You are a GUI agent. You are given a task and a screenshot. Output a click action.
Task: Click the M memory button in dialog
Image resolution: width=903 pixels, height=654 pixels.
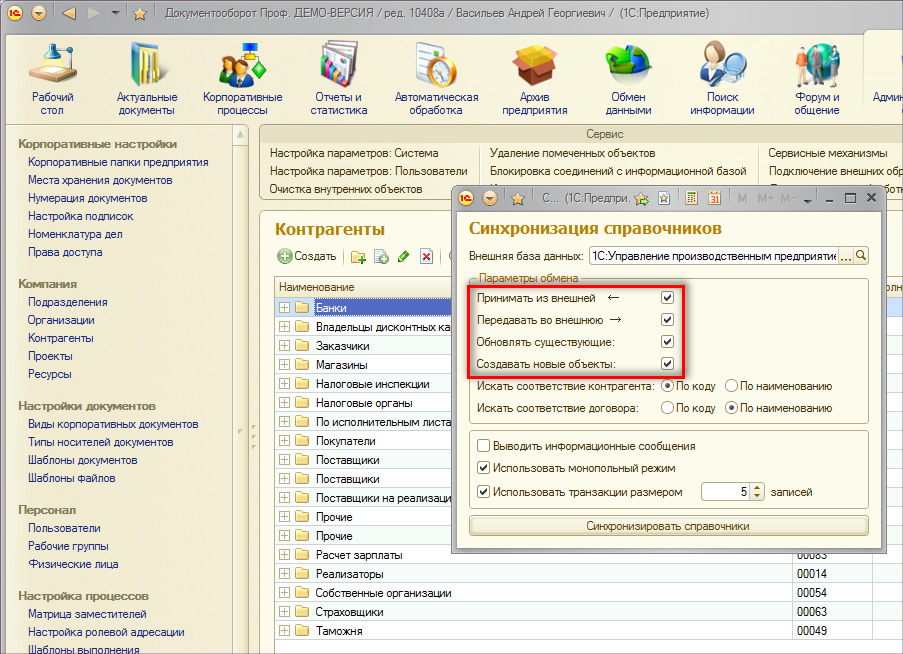pyautogui.click(x=742, y=199)
